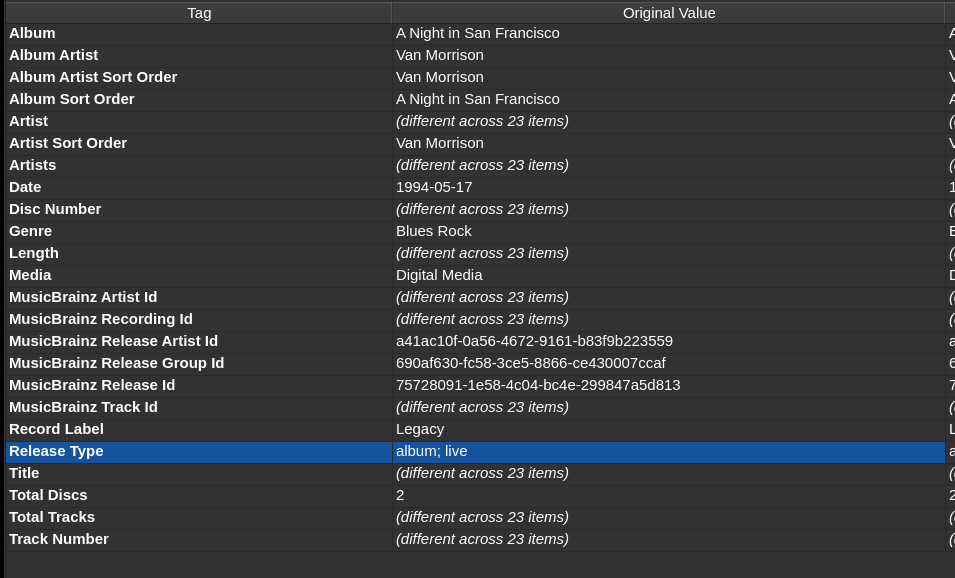Select the Album Sort Order row
Viewport: 955px width, 578px height.
71,99
